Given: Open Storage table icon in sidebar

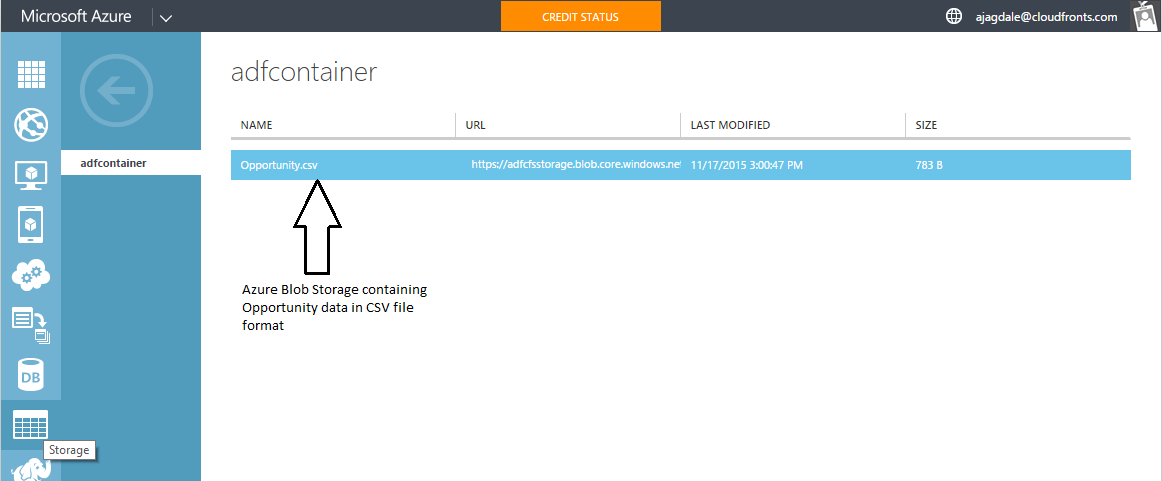Looking at the screenshot, I should (x=31, y=425).
